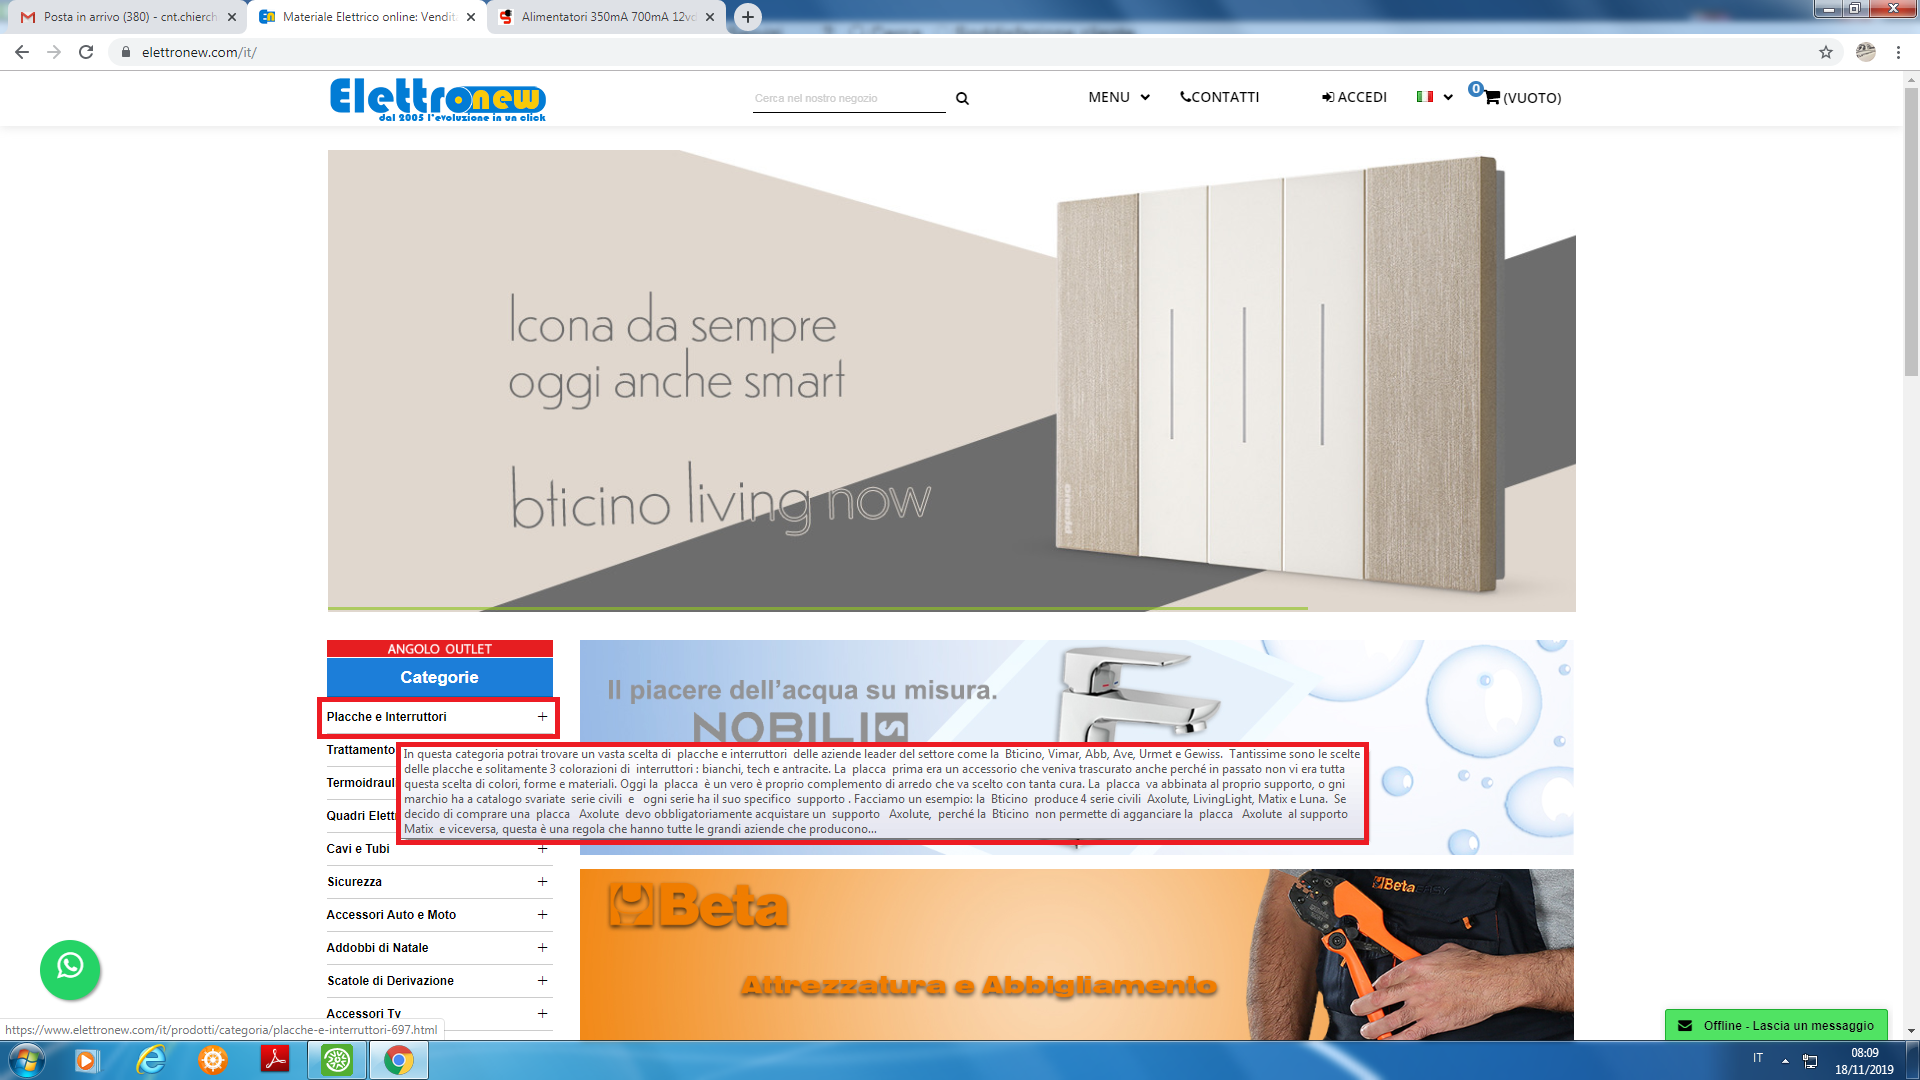Expand Placche e Interruttori plus sign
The height and width of the screenshot is (1080, 1920).
pos(542,717)
